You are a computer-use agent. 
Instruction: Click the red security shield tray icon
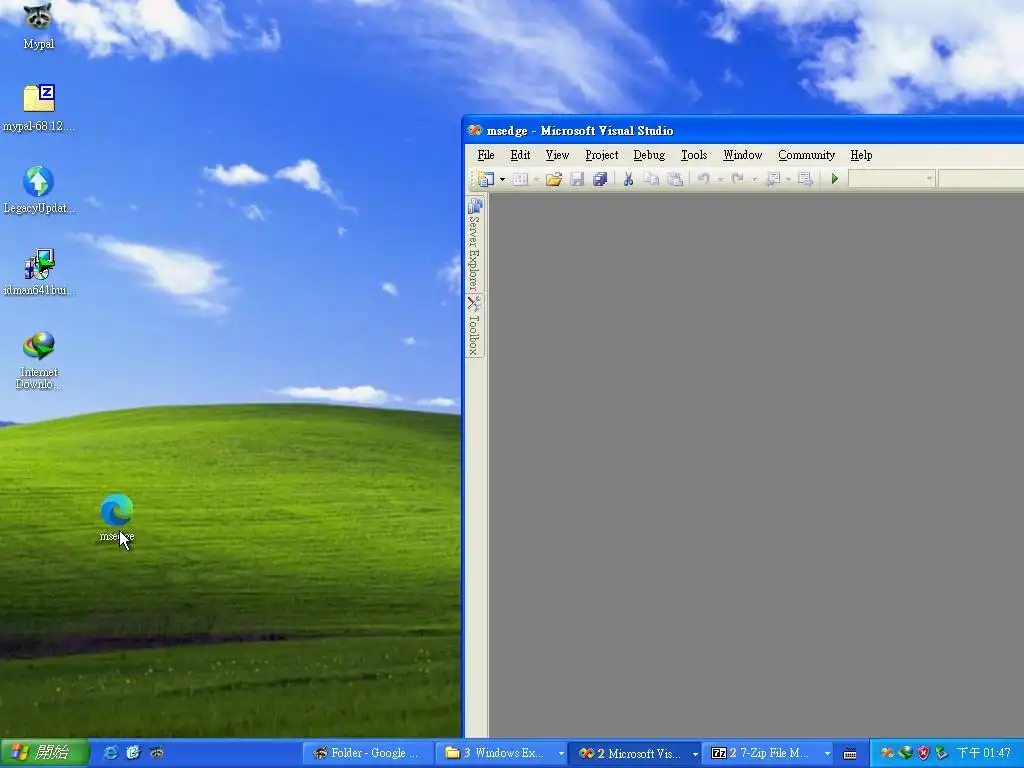point(923,753)
